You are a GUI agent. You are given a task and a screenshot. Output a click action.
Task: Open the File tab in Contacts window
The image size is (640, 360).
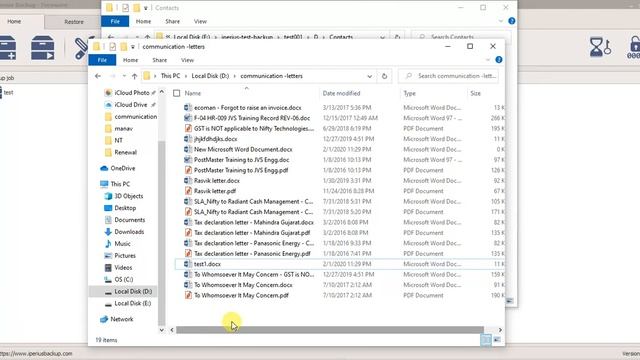coord(115,21)
